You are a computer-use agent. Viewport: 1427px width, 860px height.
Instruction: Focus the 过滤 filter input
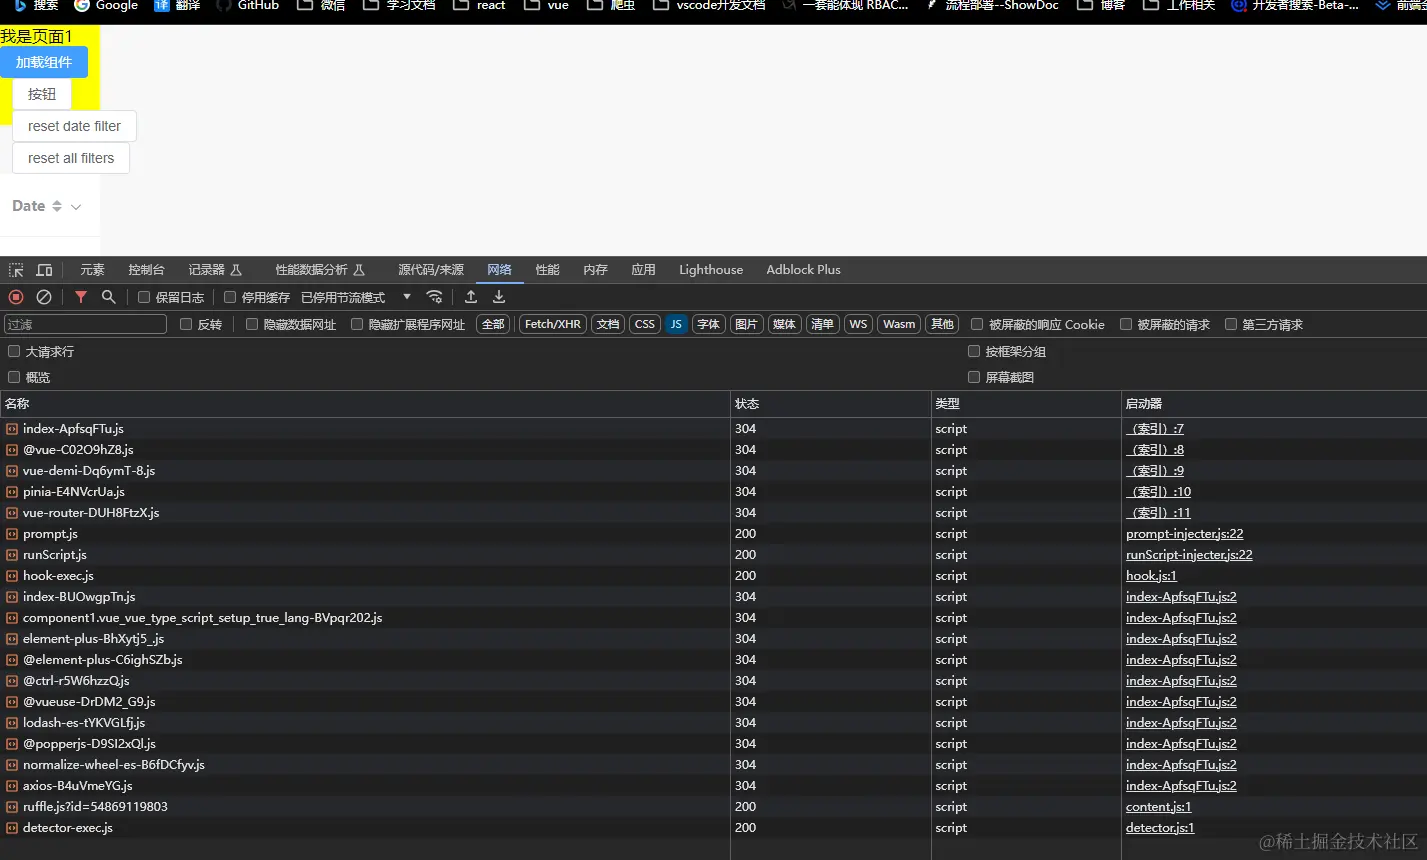(85, 324)
